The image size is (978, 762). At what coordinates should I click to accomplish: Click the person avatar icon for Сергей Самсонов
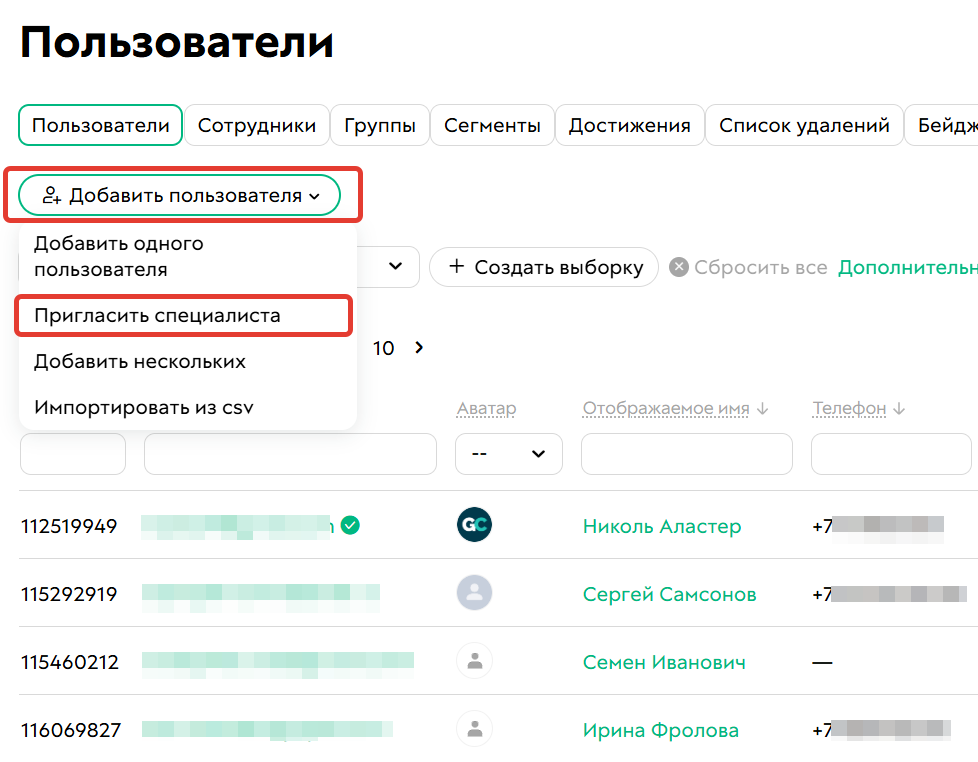tap(474, 592)
